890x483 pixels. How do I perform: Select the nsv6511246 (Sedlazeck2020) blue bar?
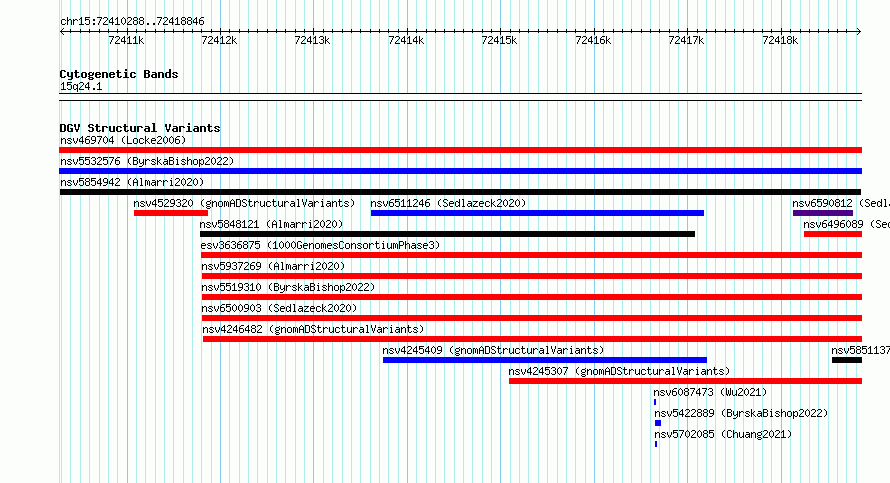[537, 213]
